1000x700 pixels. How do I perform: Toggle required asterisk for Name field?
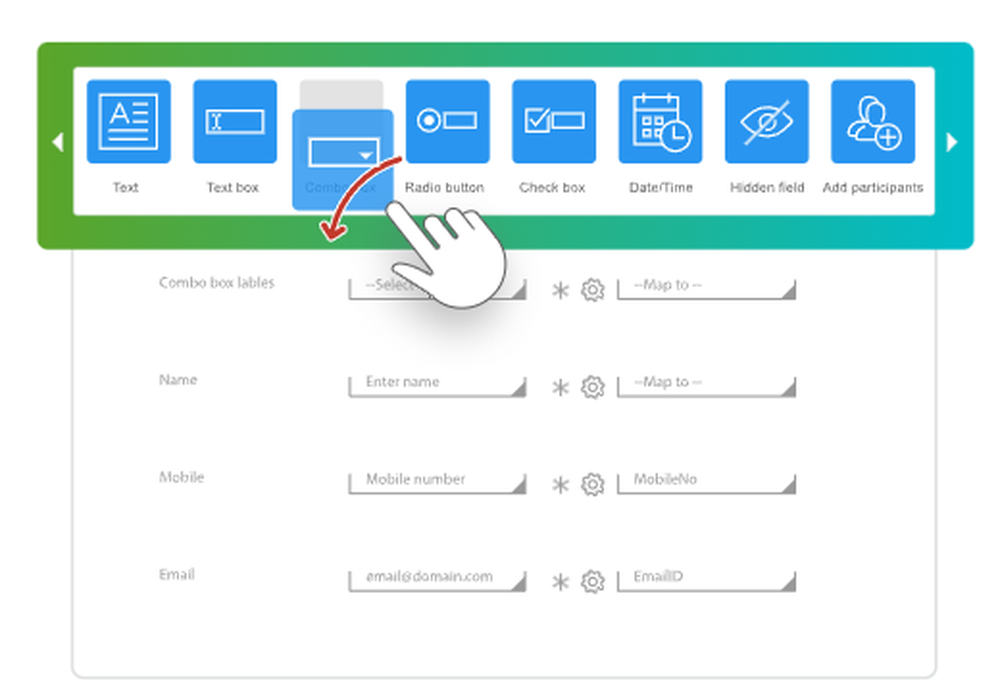[560, 388]
